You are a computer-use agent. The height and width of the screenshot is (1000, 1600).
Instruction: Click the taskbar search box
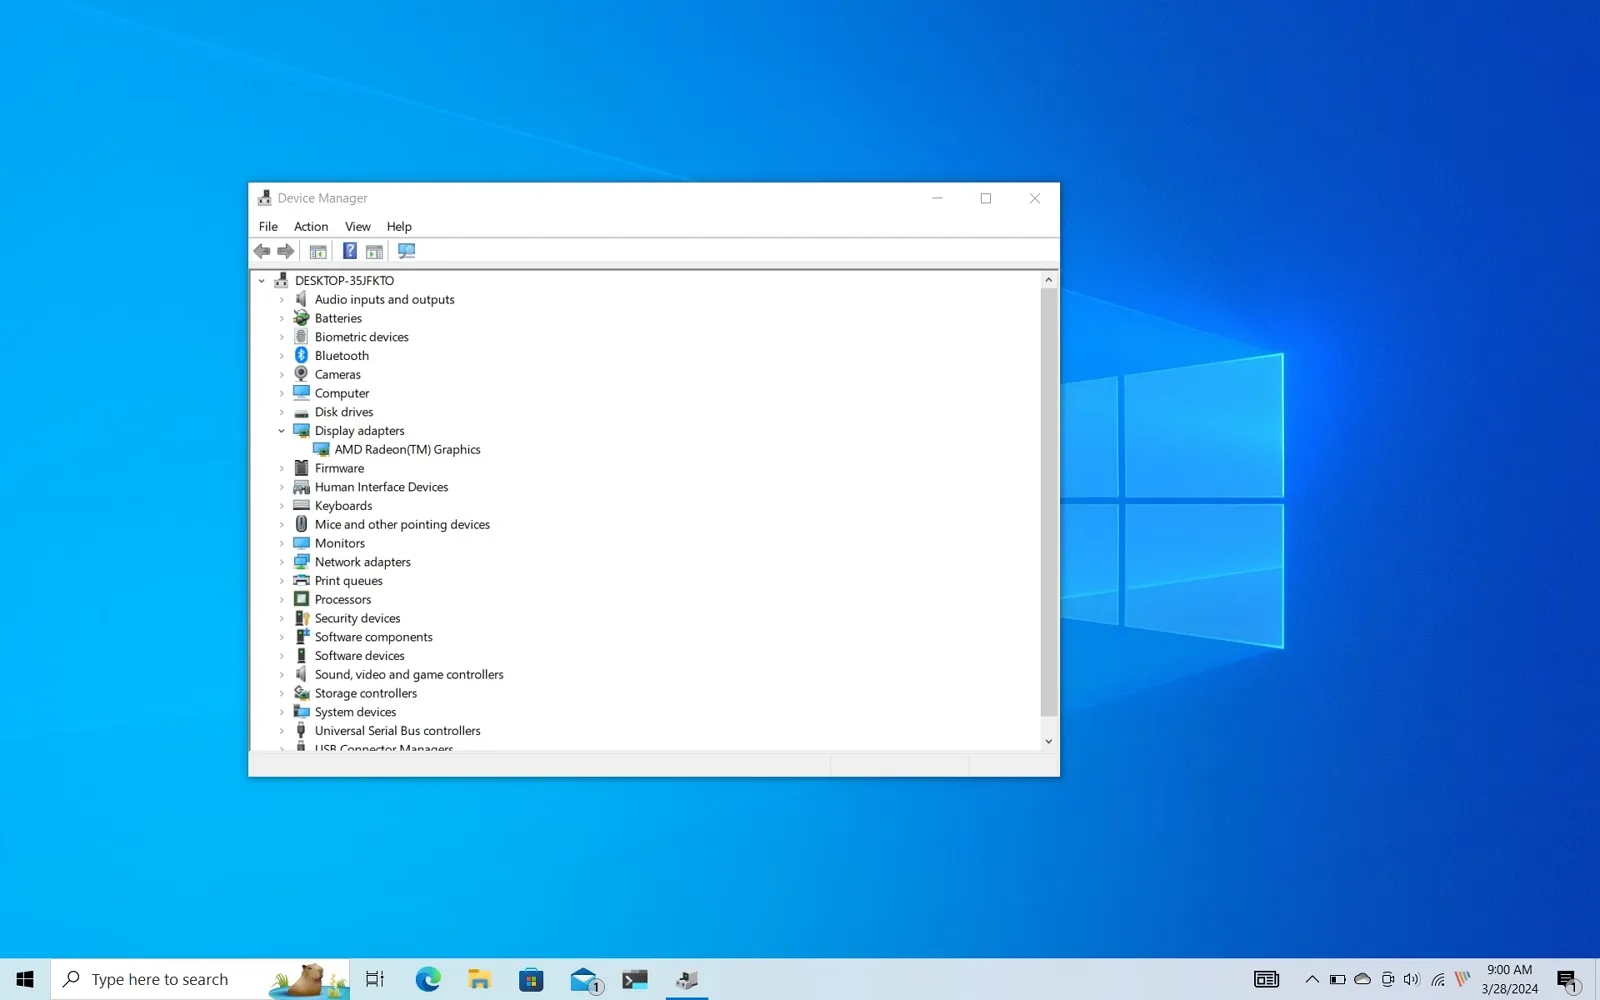click(x=160, y=980)
